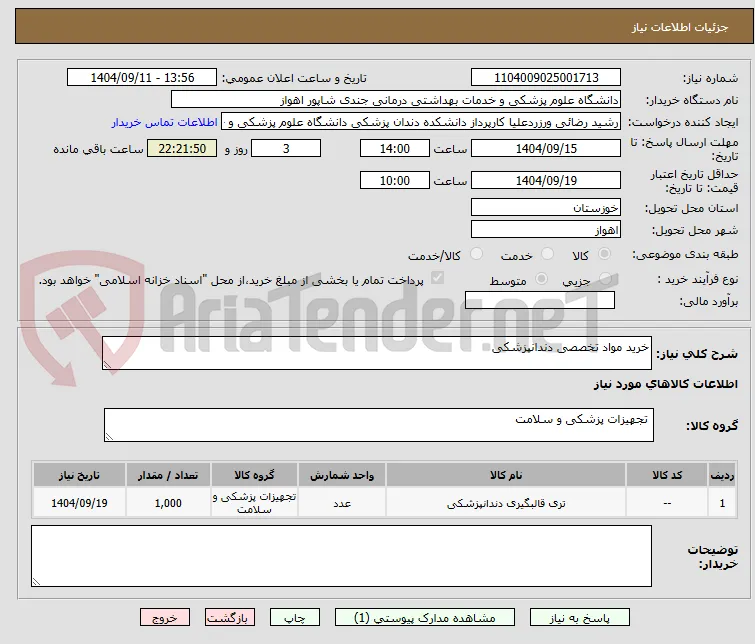Click the شماره نیاز field 1104009025001713
This screenshot has height=644, width=755.
coord(546,78)
